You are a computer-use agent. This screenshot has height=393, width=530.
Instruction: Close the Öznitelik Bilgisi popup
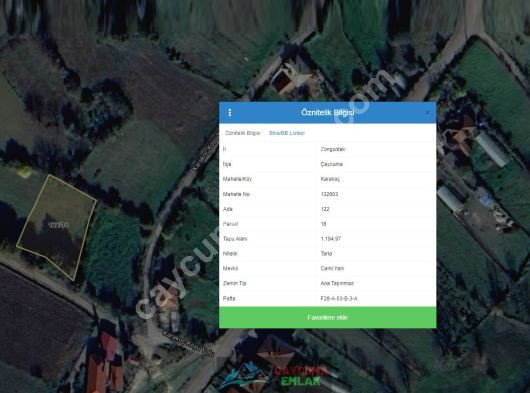pyautogui.click(x=428, y=113)
